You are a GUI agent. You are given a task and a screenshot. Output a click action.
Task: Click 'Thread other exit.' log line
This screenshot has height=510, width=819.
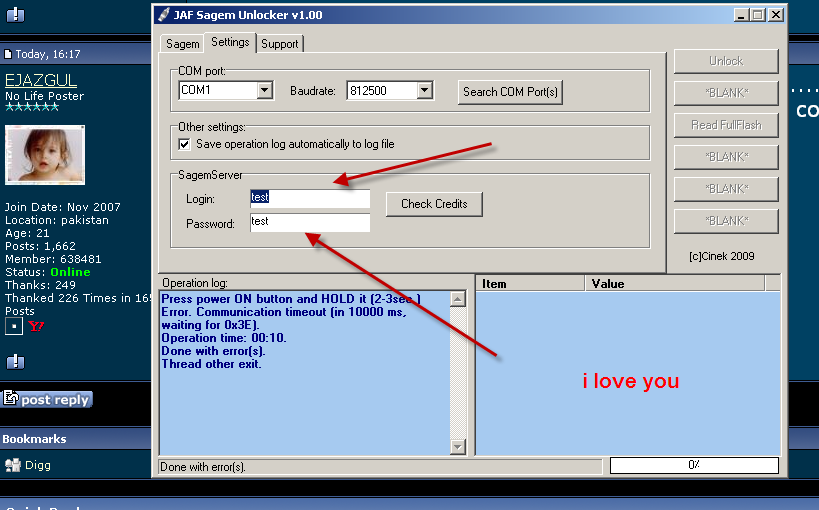pos(211,364)
